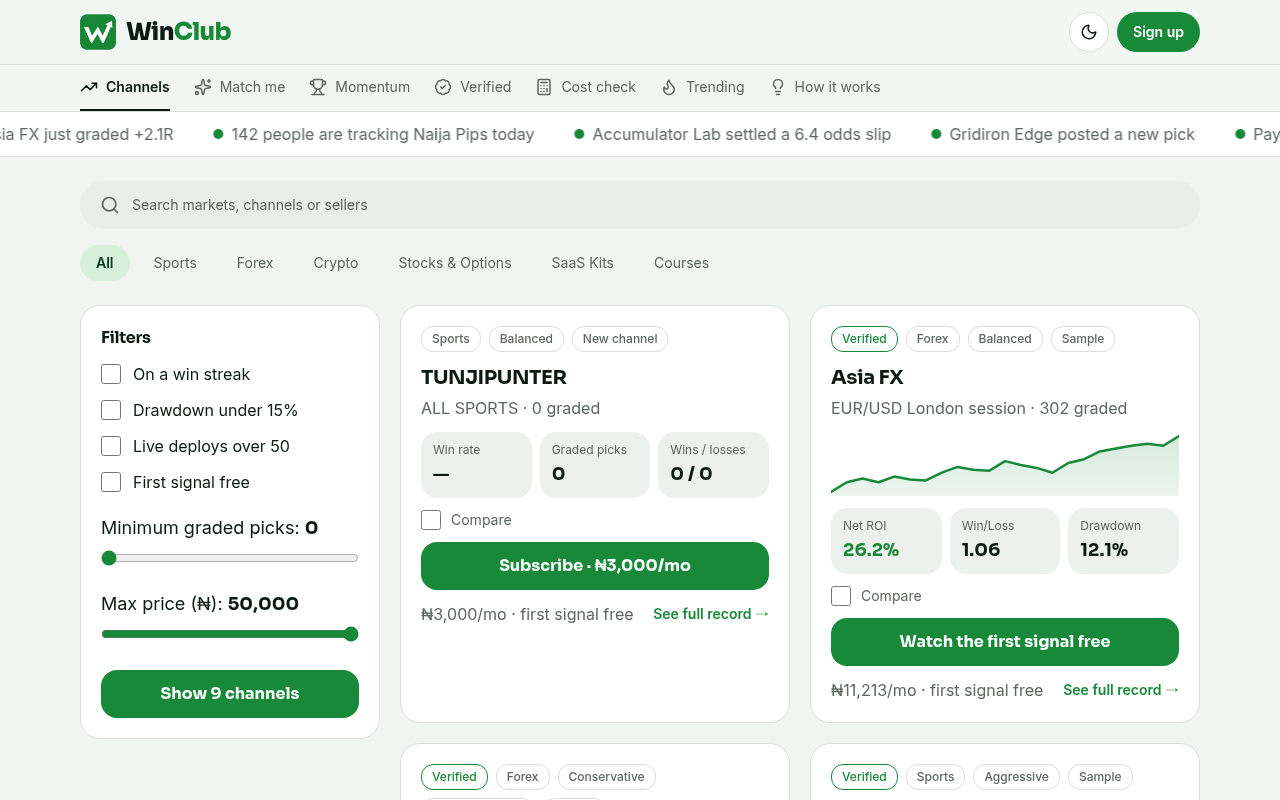Go to Cost check tab
The width and height of the screenshot is (1280, 800).
(x=586, y=87)
